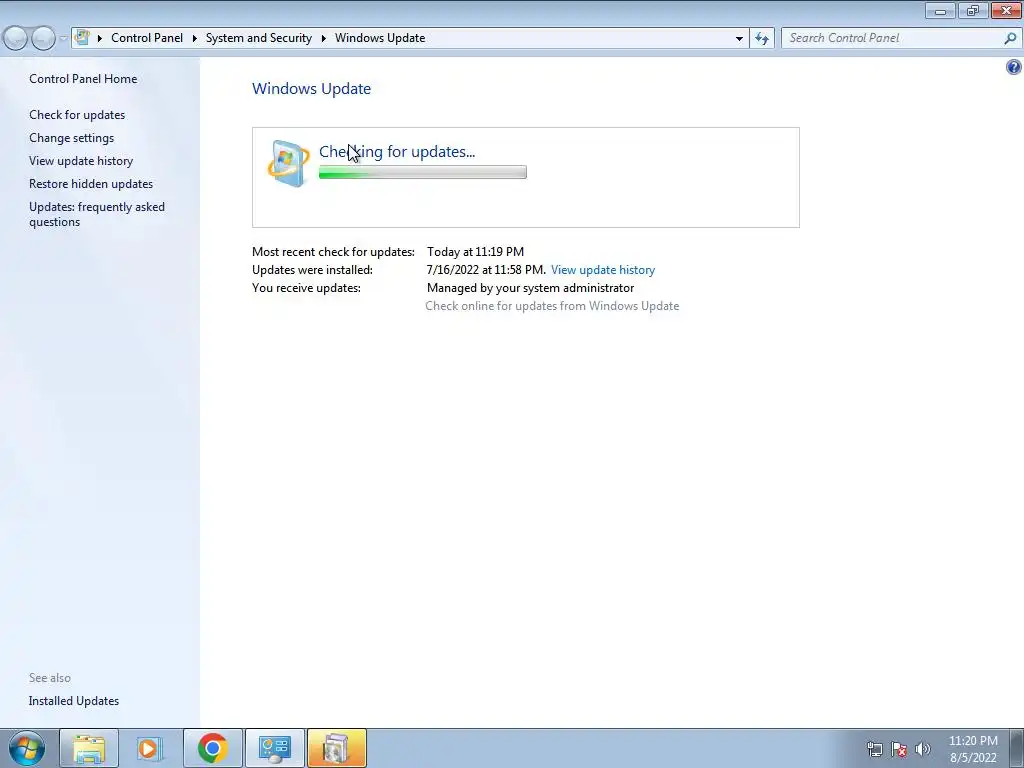Open the recent pages dropdown beside Forward
The width and height of the screenshot is (1024, 768).
63,39
